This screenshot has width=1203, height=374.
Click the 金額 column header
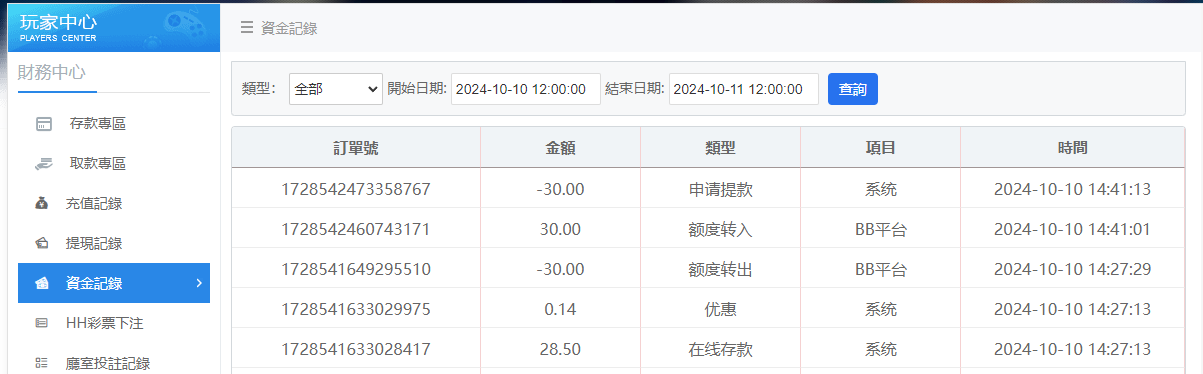tap(560, 147)
